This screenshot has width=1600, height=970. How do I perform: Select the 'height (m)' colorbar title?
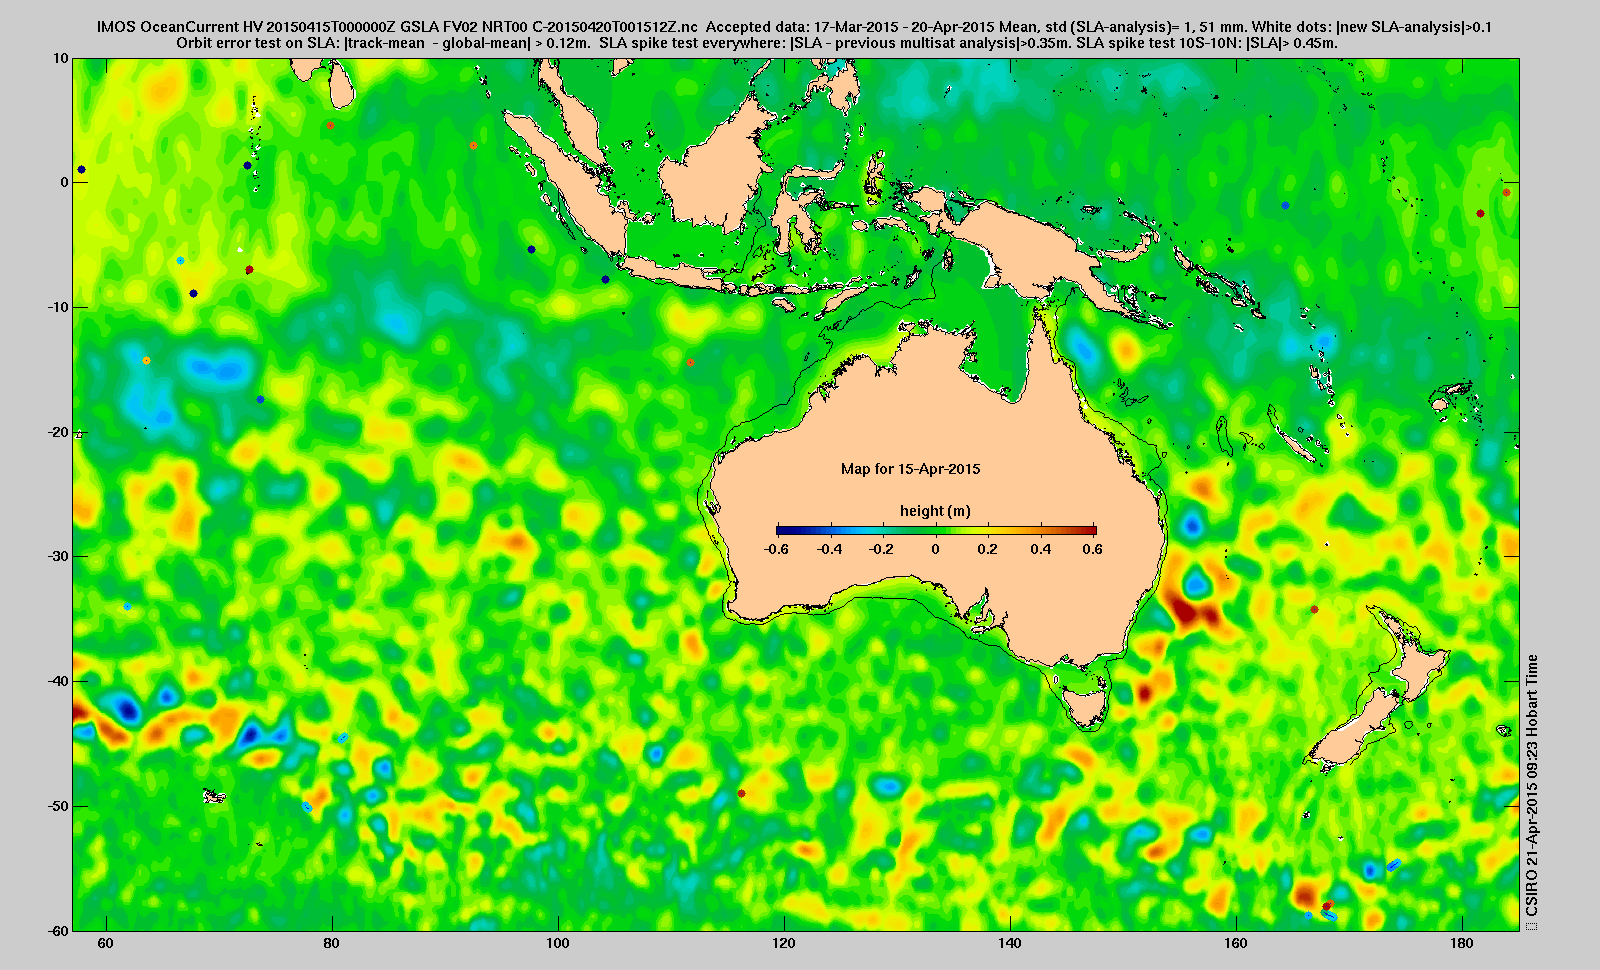point(935,511)
